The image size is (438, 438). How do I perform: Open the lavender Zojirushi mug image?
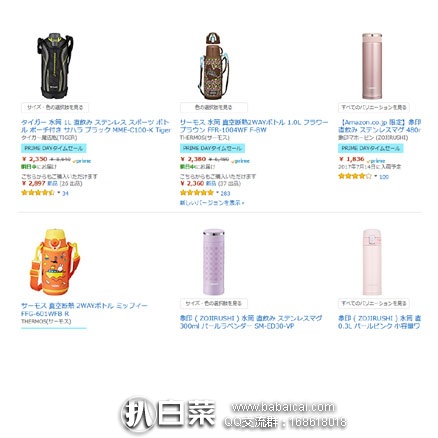[213, 262]
